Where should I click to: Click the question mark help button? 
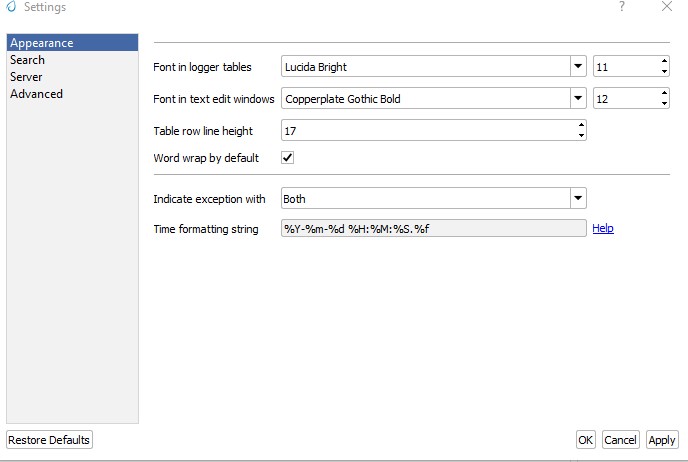[x=621, y=7]
